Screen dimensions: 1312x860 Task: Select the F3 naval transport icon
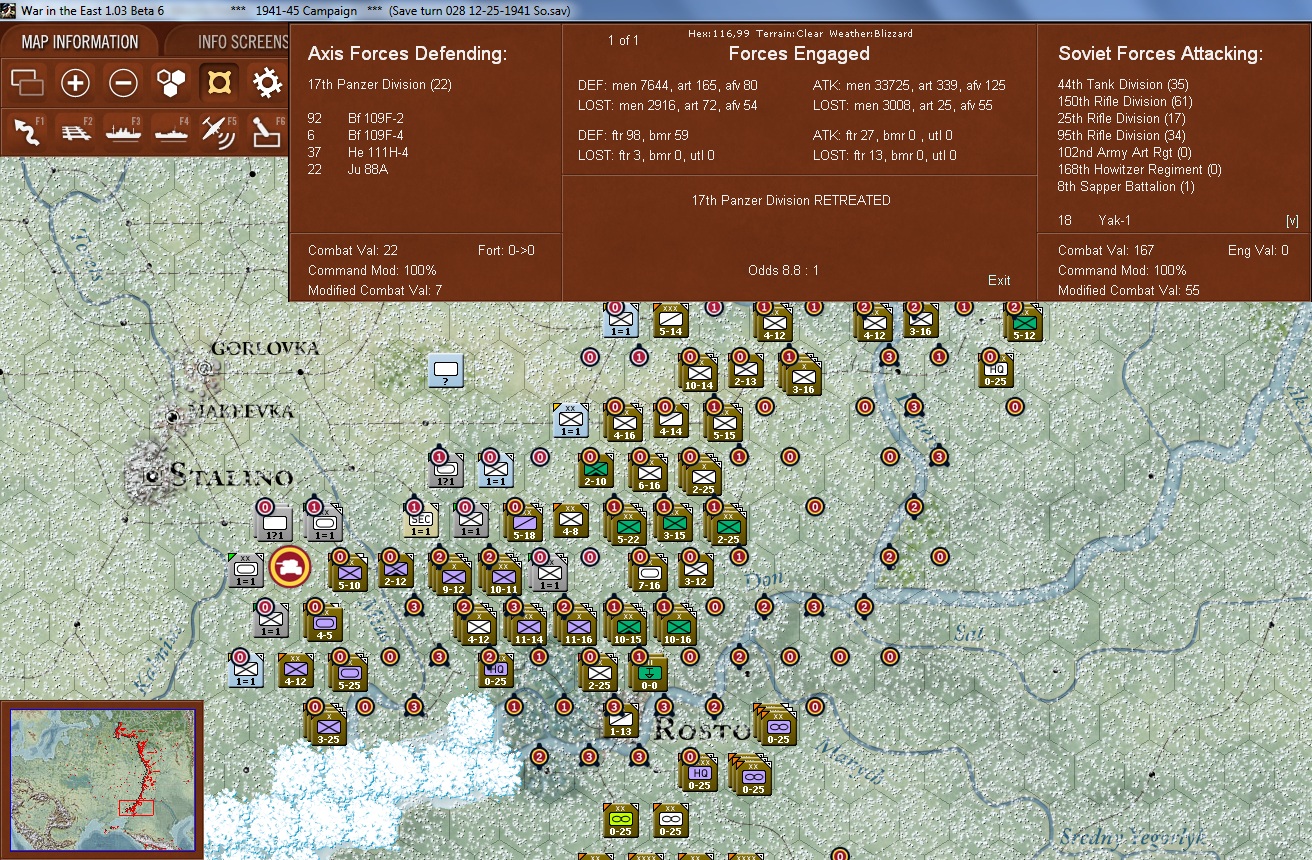pyautogui.click(x=124, y=130)
